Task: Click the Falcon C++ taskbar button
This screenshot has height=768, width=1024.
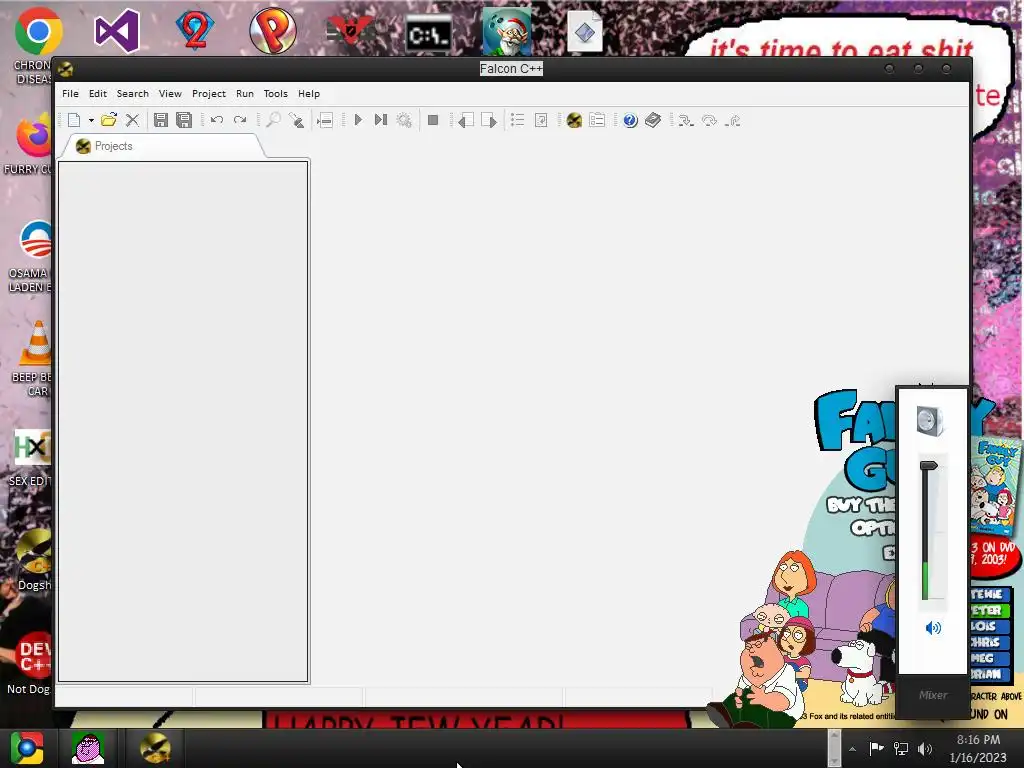Action: coord(155,748)
